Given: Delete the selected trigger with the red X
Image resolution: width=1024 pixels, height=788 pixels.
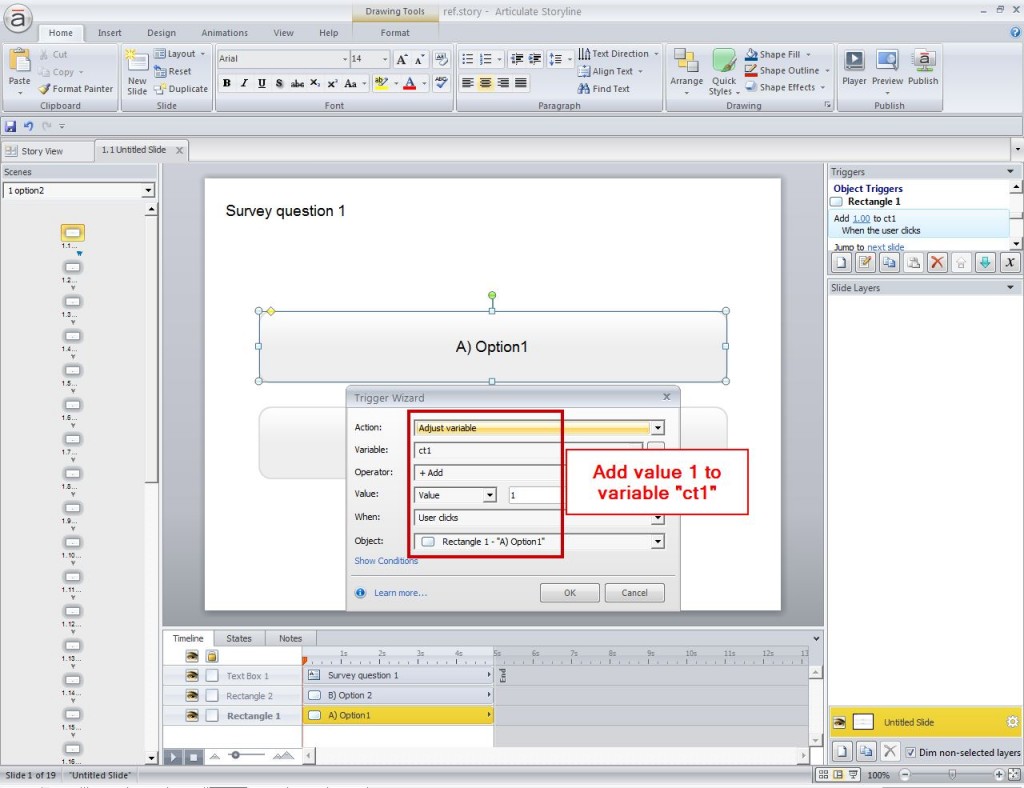Looking at the screenshot, I should [937, 262].
